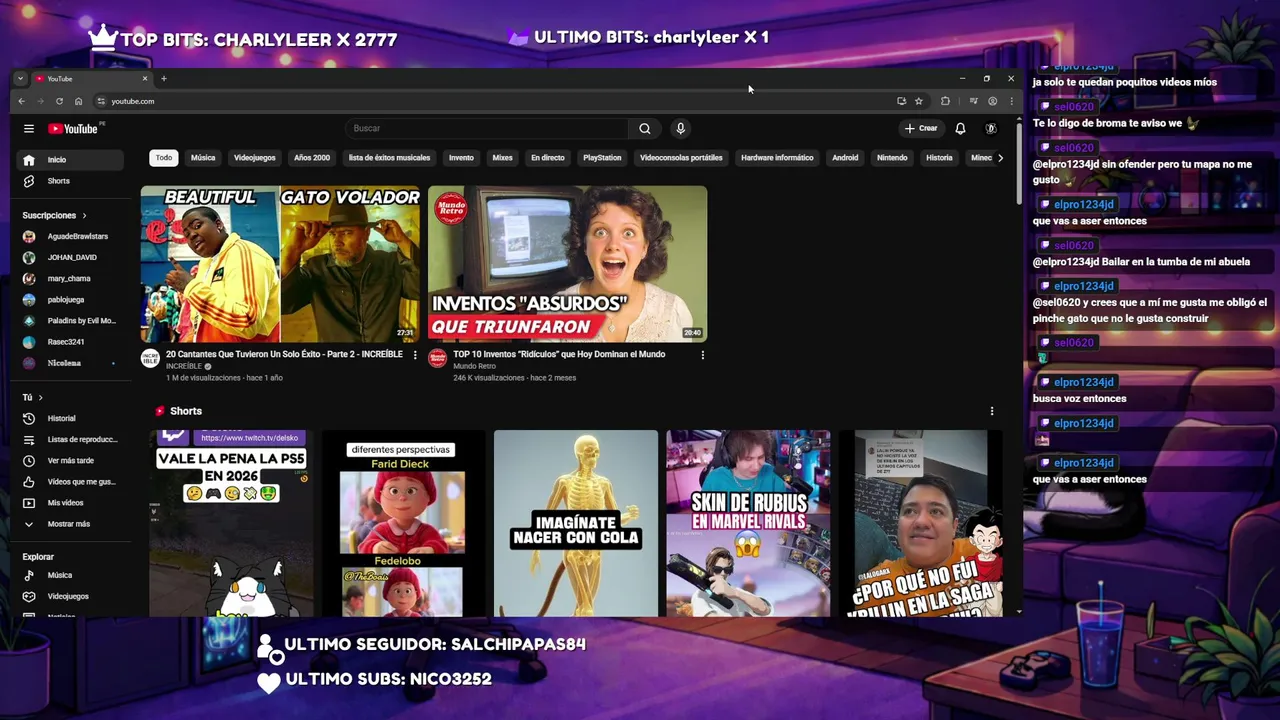Click elpro1234jd's 'busca voz entonces' chat message
The image size is (1280, 720).
(x=1079, y=398)
